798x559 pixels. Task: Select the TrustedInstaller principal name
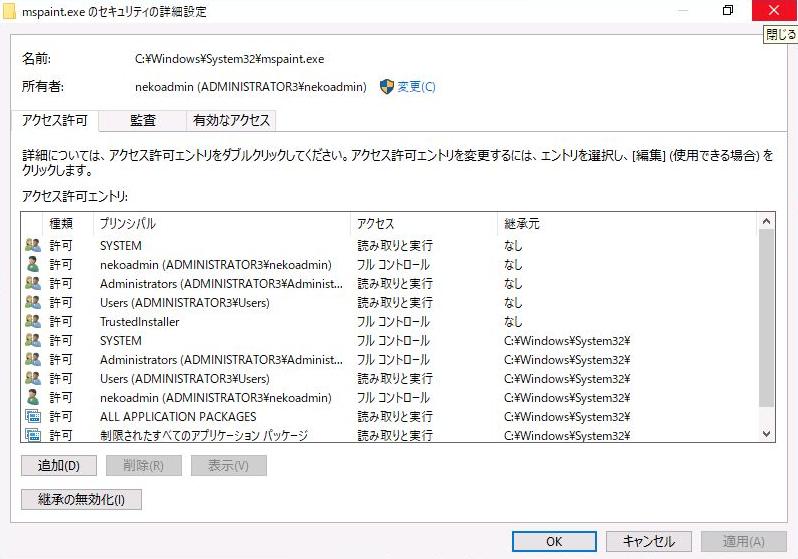139,322
